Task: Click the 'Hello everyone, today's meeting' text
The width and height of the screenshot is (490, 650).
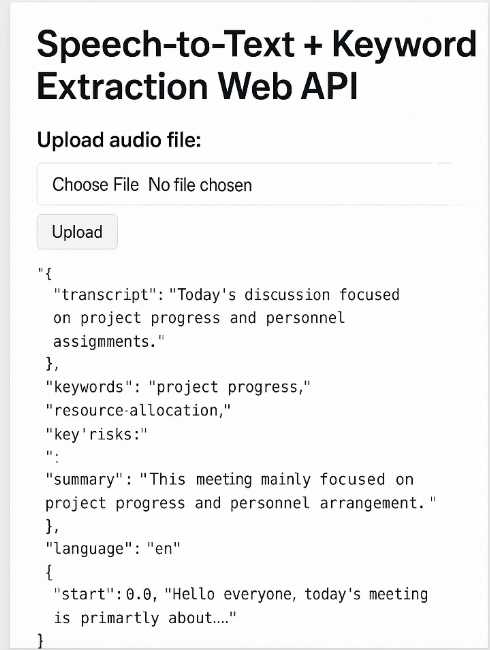Action: pos(300,594)
